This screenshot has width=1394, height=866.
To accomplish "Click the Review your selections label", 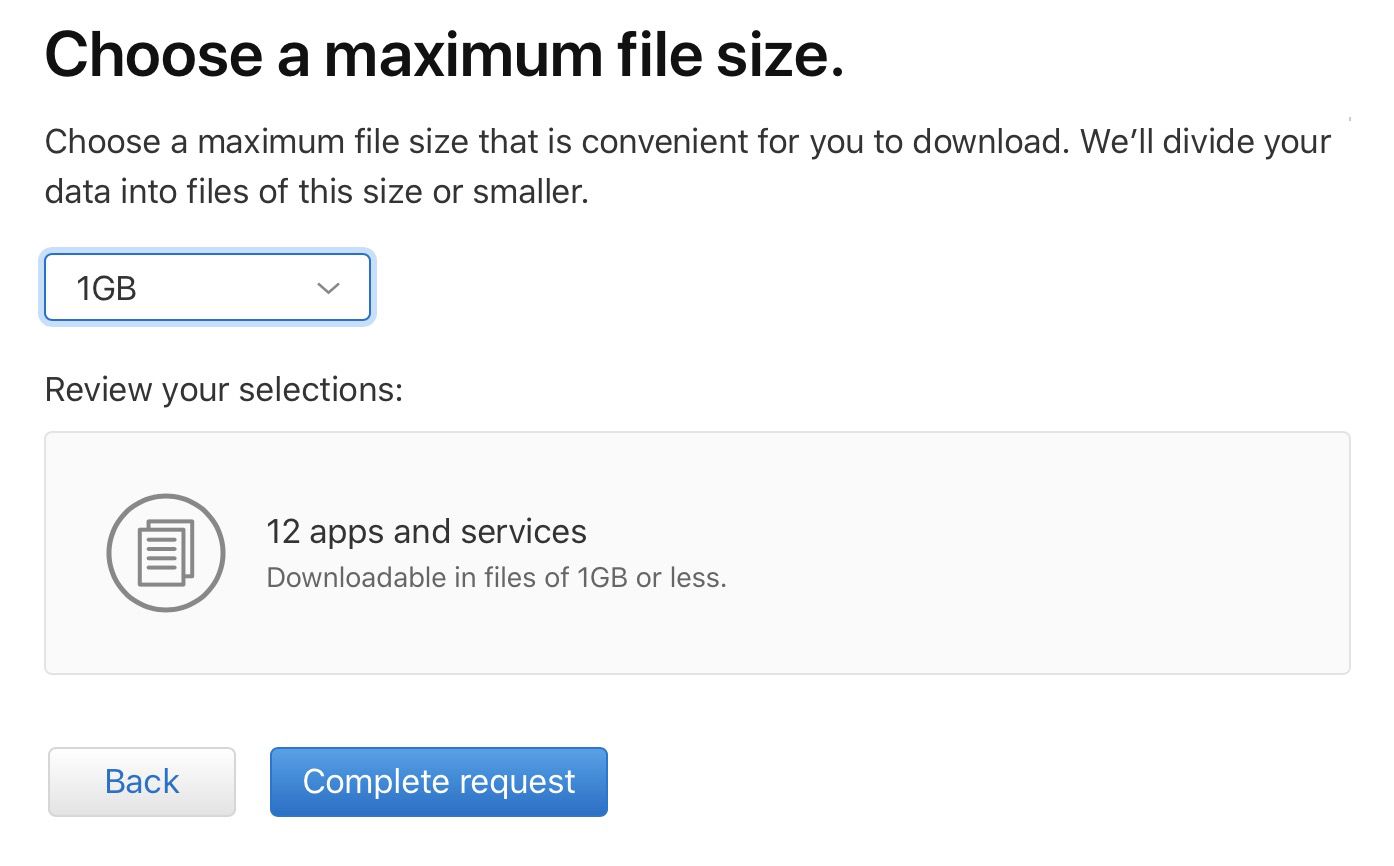I will tap(222, 389).
